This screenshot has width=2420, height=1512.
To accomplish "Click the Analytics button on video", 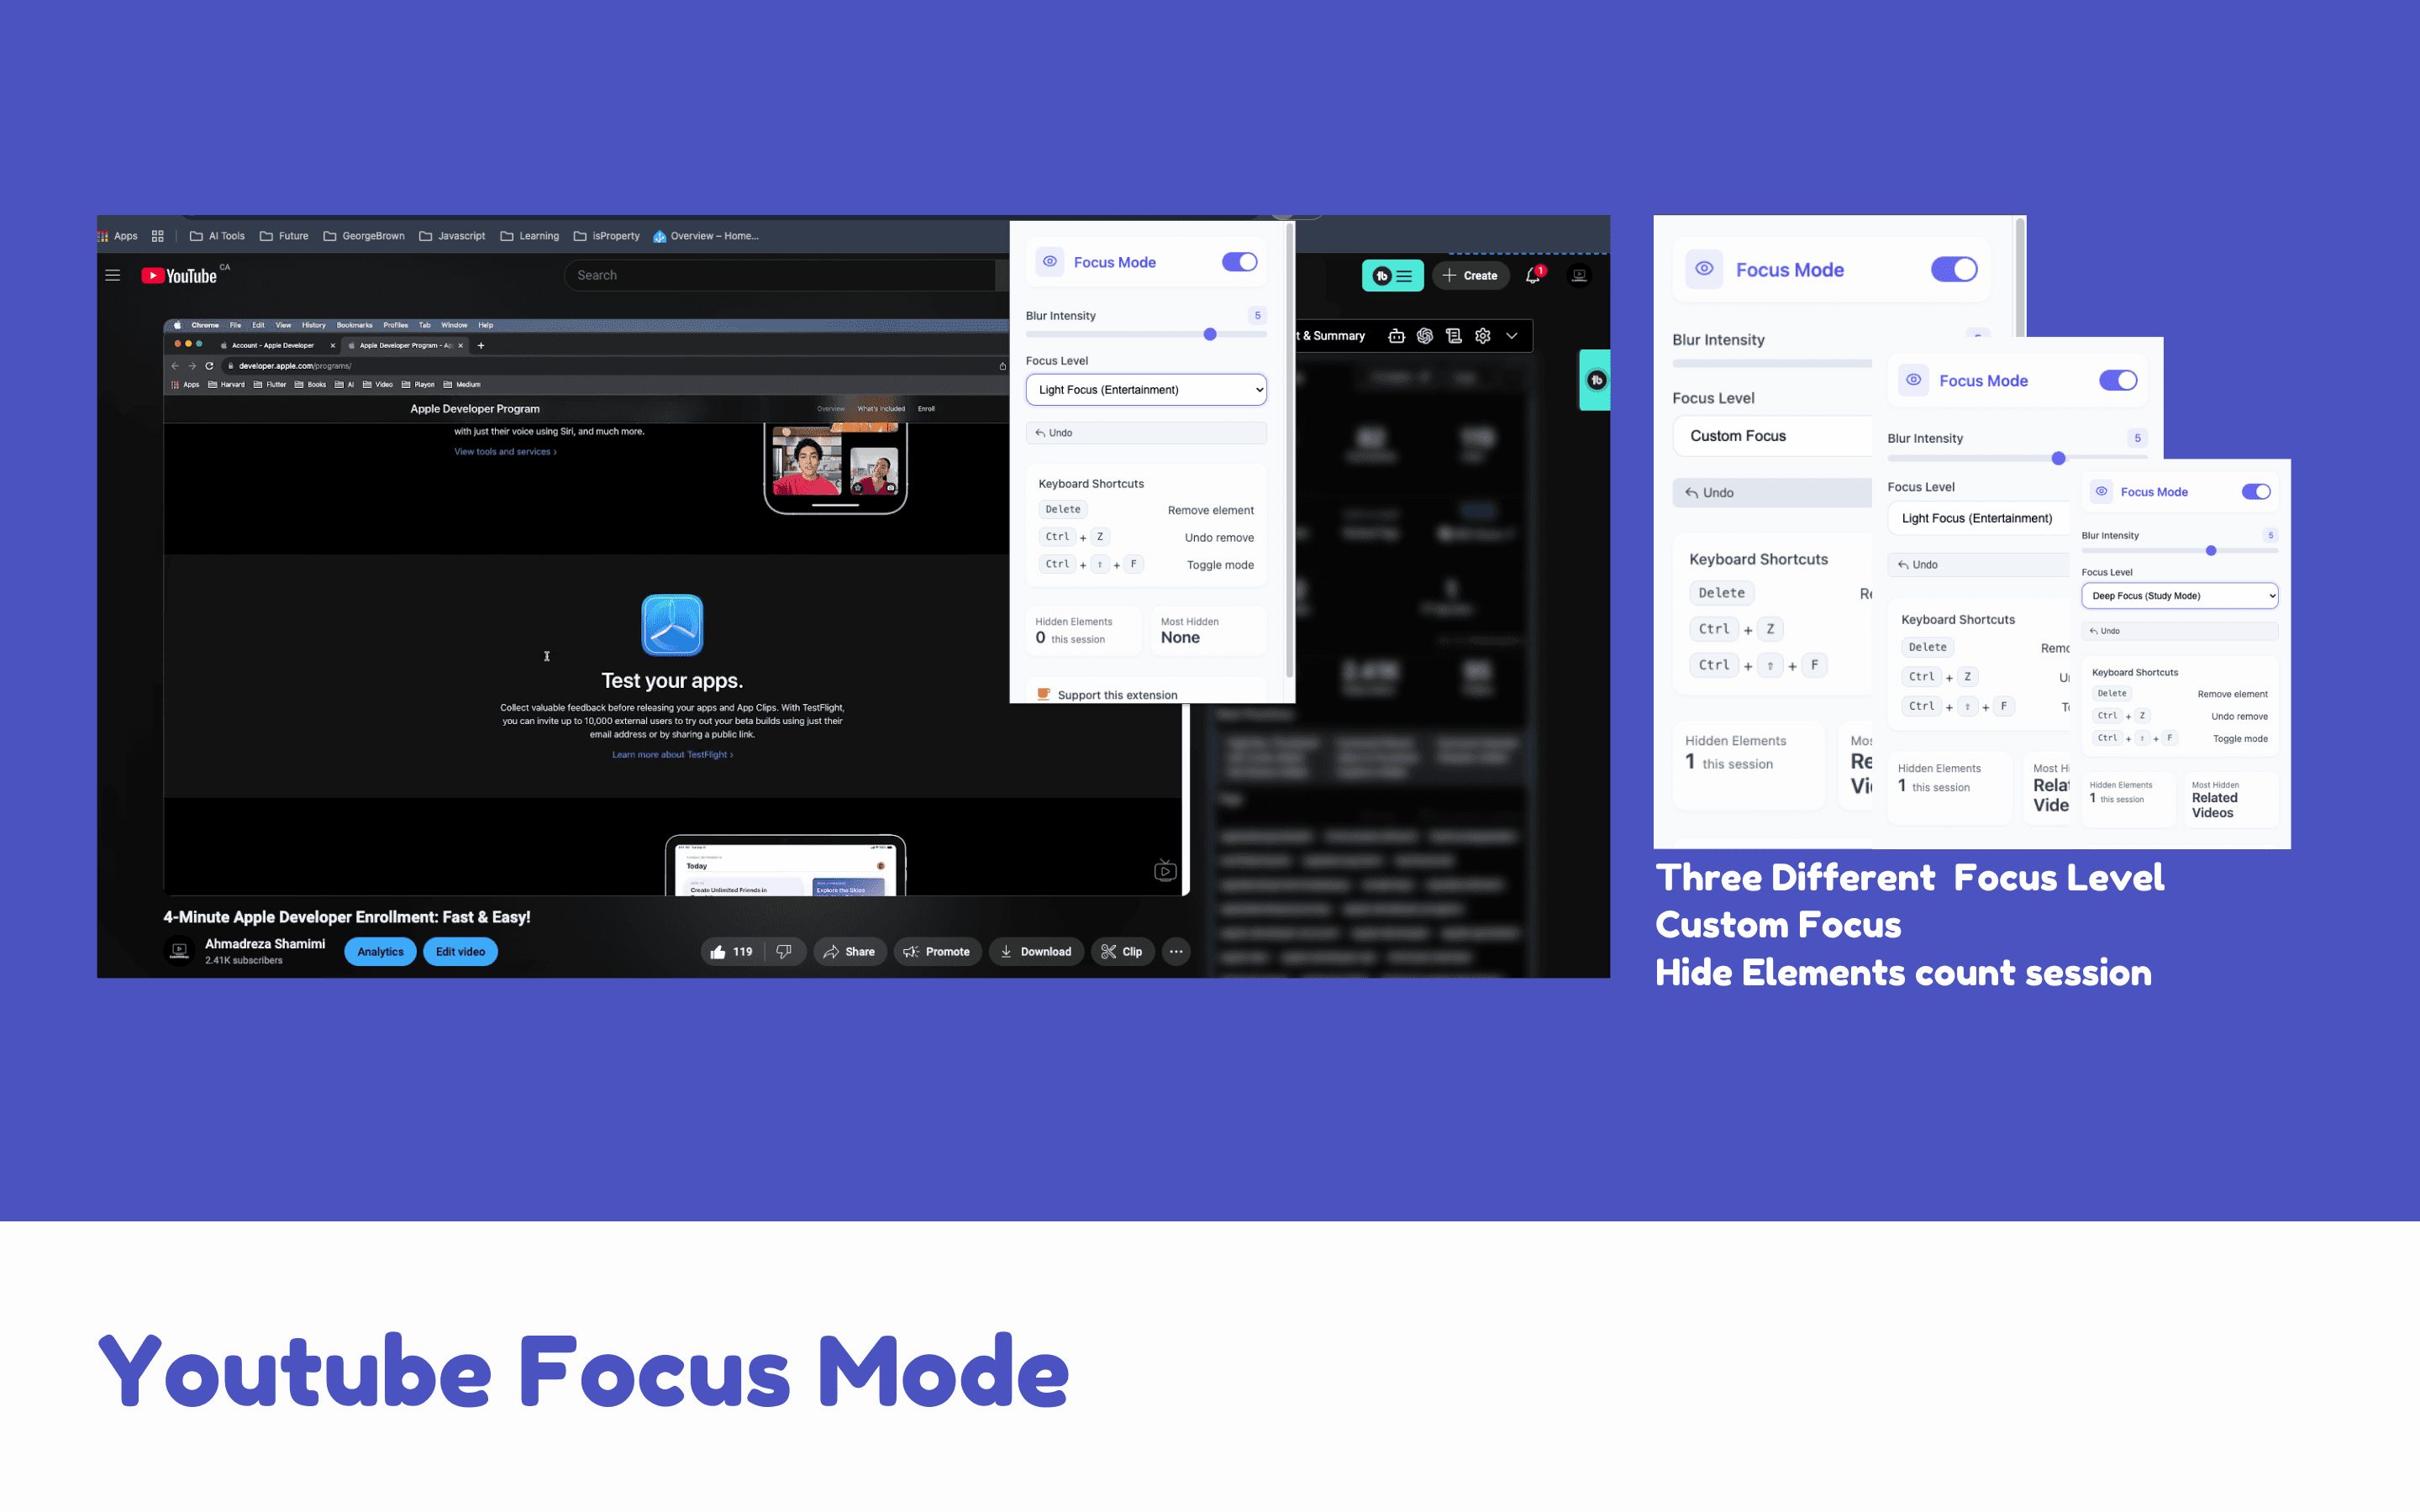I will coord(378,951).
